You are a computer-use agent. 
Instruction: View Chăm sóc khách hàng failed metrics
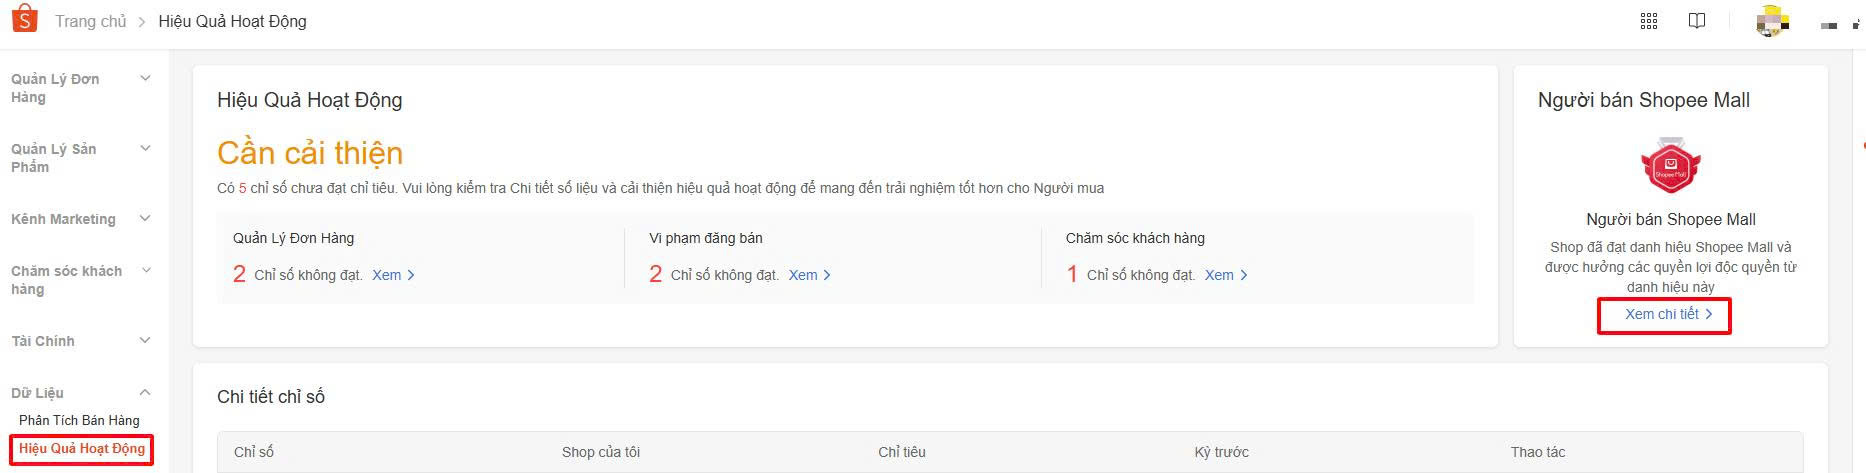point(1225,275)
